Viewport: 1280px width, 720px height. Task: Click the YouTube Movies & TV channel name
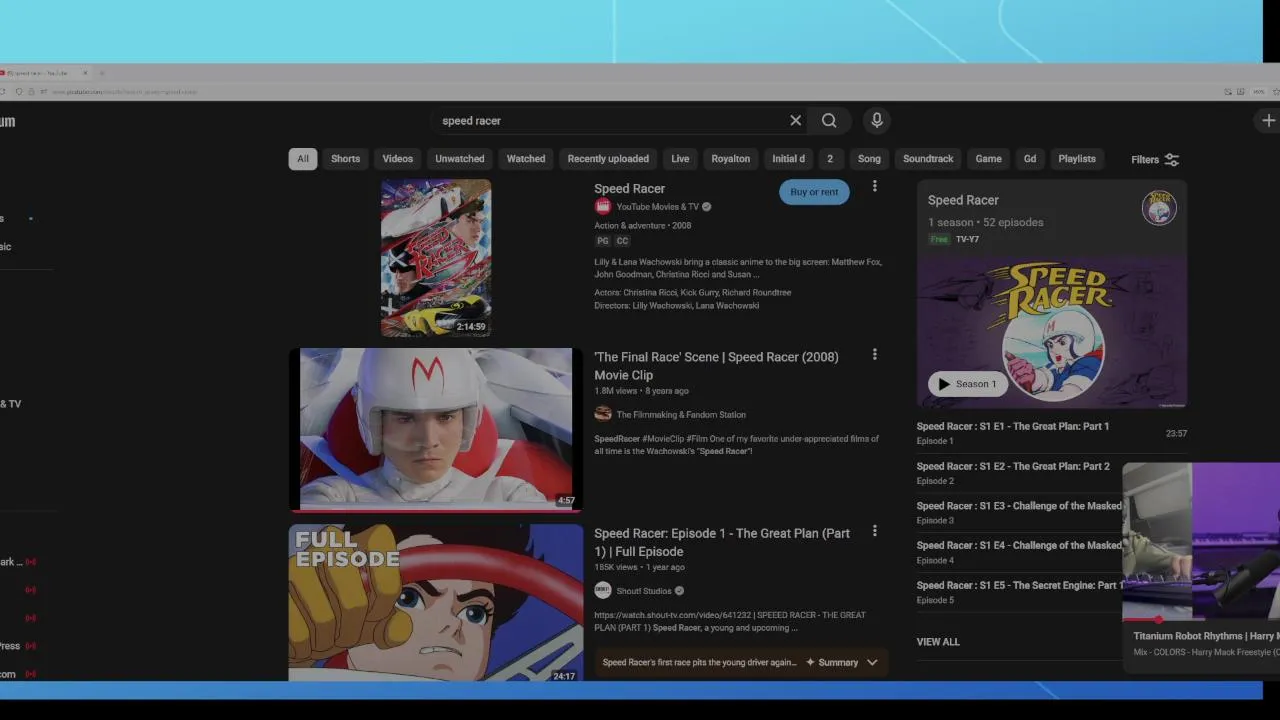657,207
